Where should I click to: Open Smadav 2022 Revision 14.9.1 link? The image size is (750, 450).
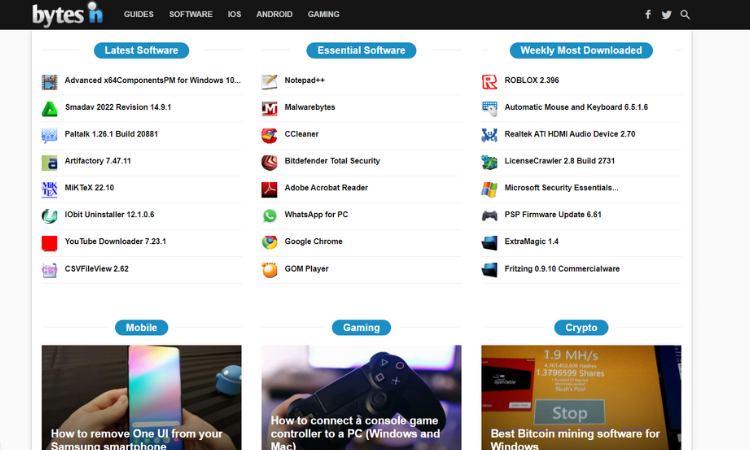118,107
